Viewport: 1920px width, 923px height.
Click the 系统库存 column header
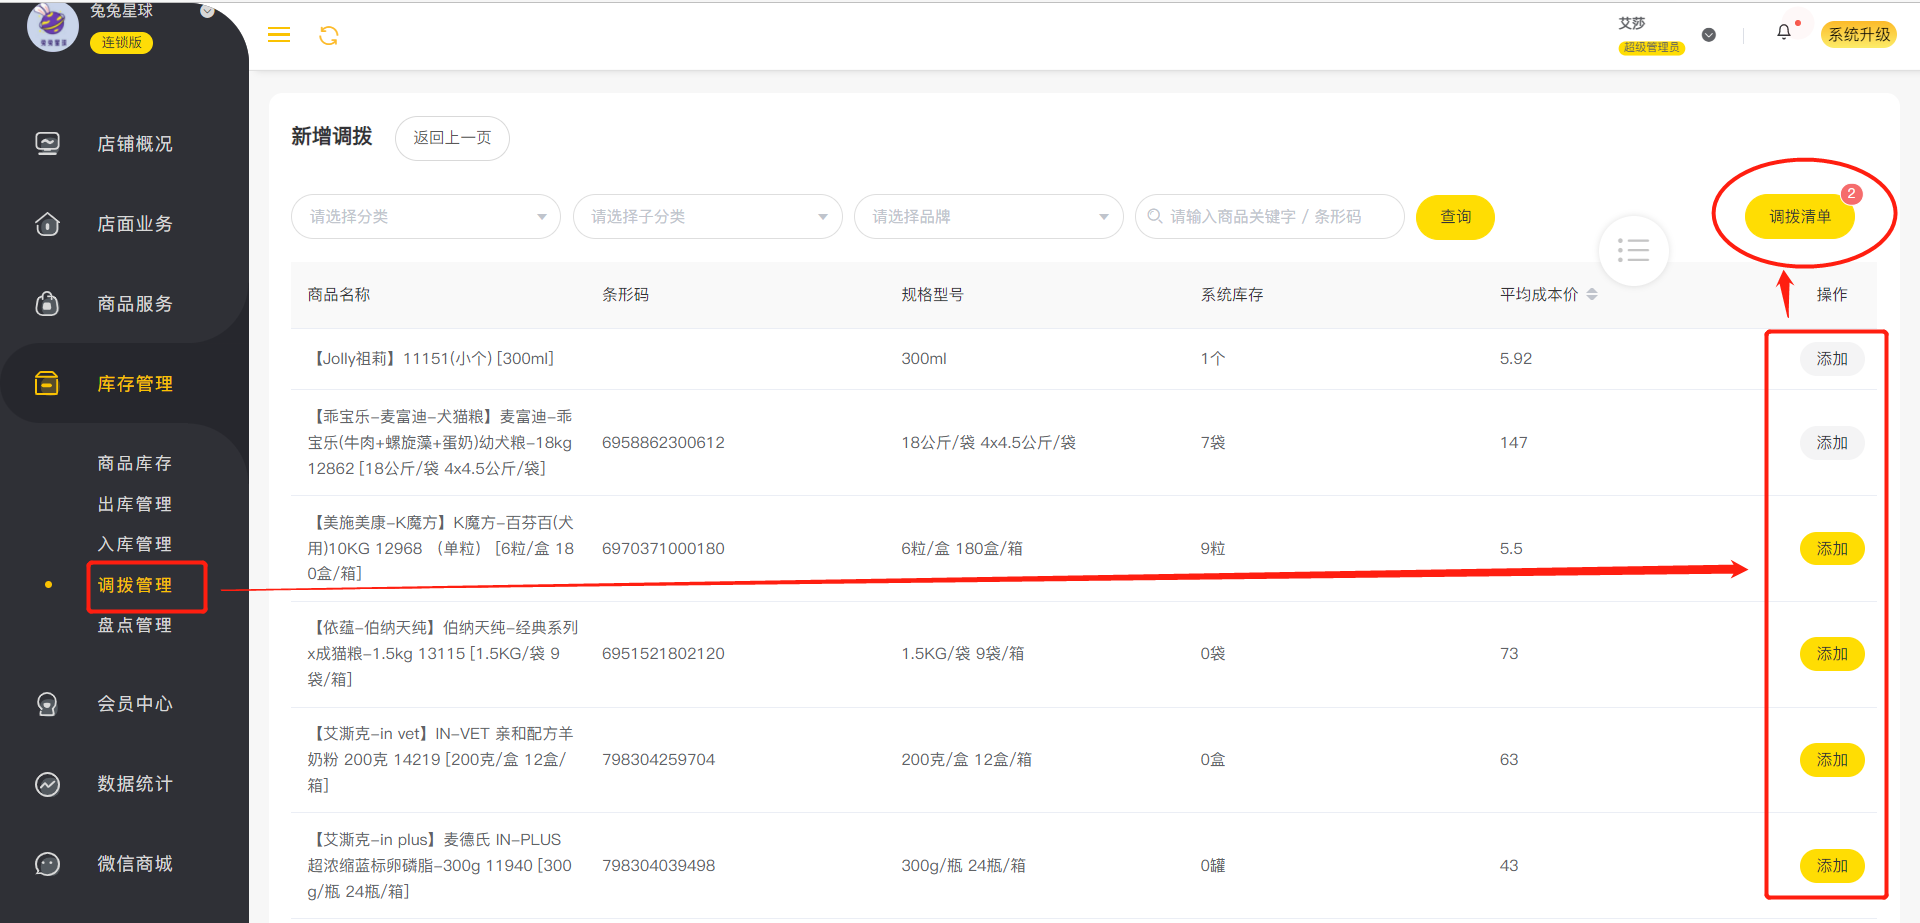click(1232, 295)
